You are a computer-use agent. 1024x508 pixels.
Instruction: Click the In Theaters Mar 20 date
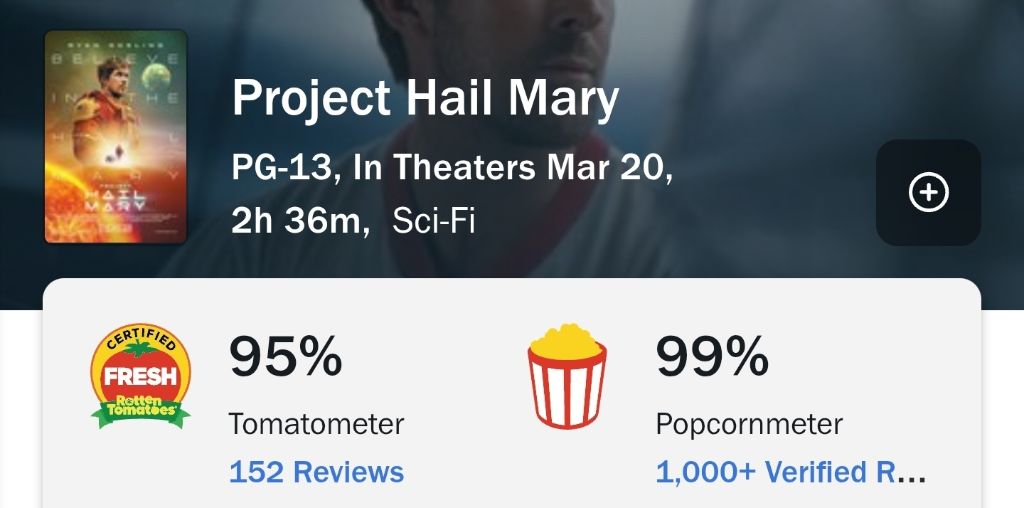(x=512, y=168)
